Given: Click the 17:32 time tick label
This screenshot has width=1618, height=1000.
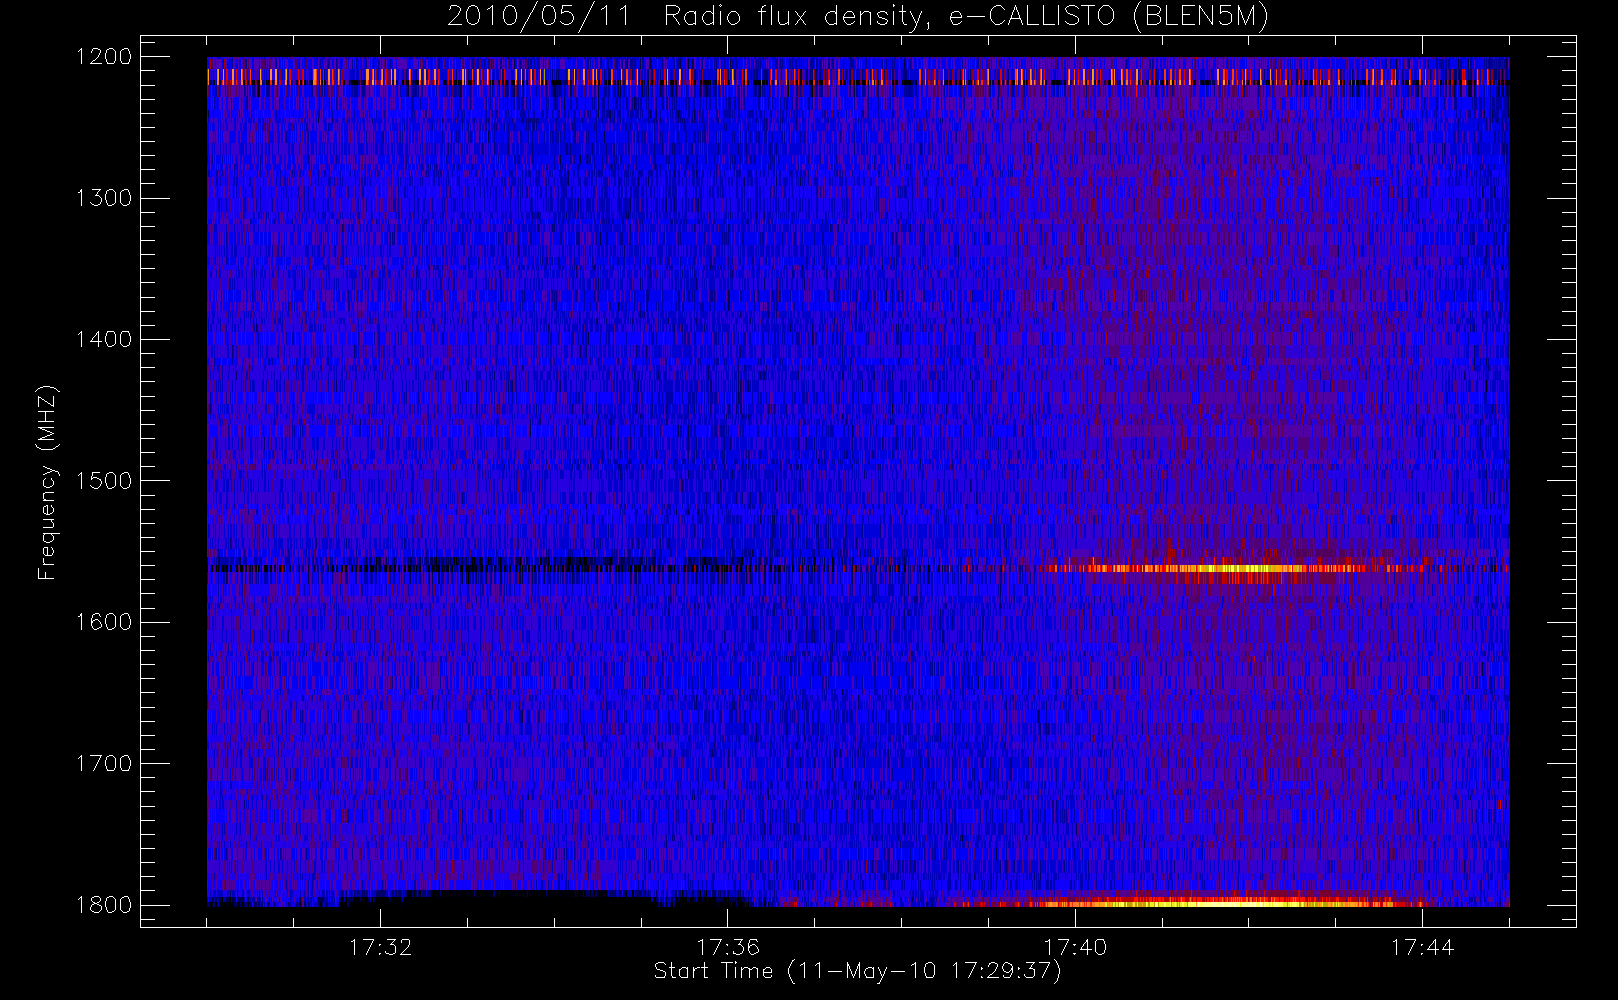Looking at the screenshot, I should click(x=380, y=947).
